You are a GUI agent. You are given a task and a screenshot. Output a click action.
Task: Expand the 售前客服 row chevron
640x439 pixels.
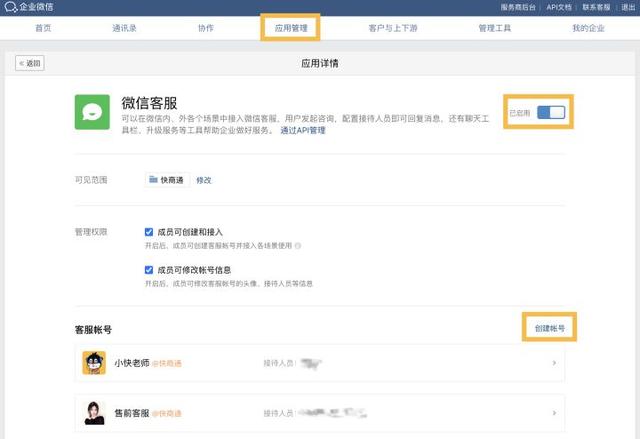coord(554,413)
